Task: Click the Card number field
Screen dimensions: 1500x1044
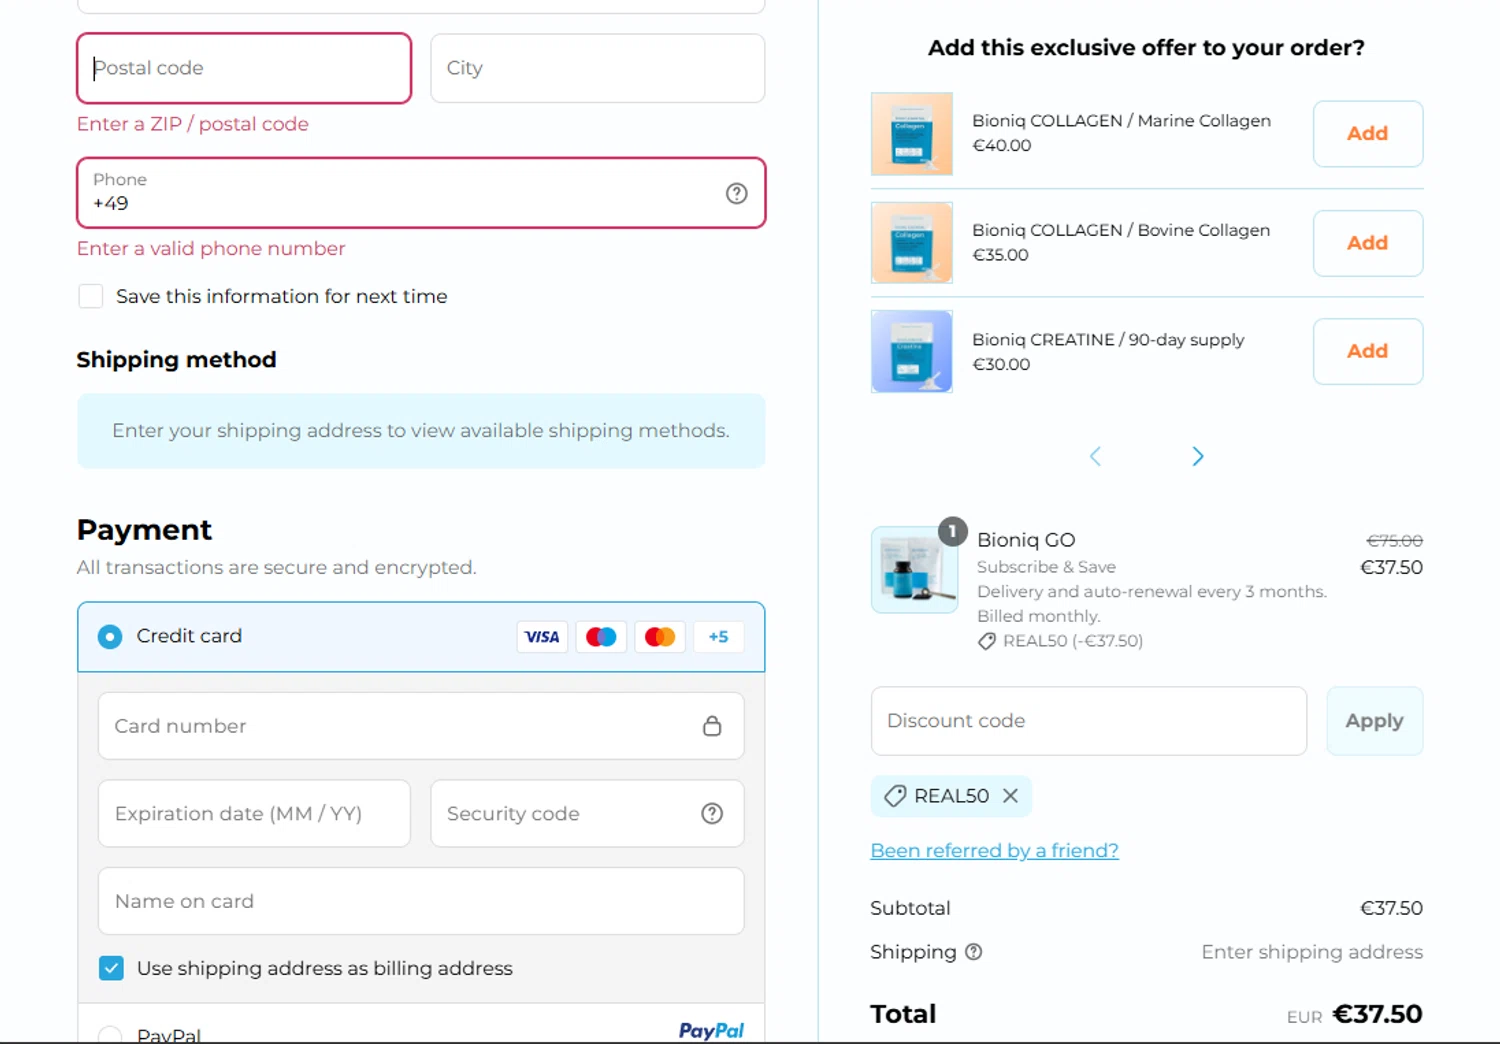Action: (421, 726)
